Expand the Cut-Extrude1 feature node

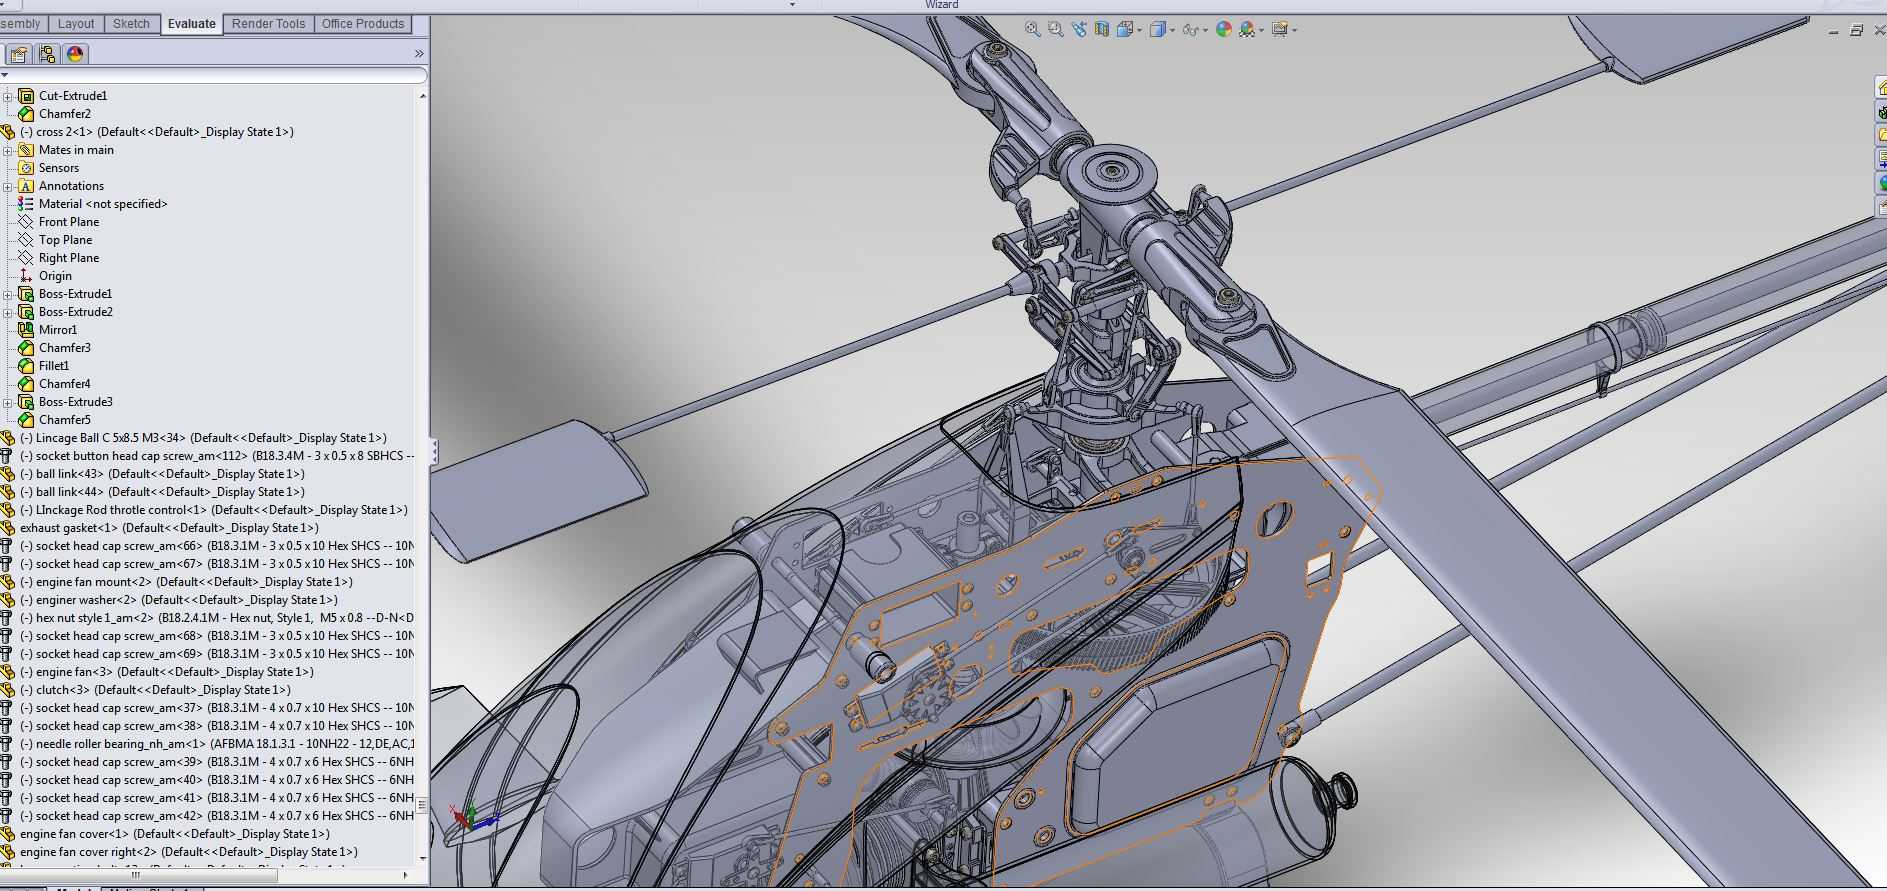click(x=8, y=96)
